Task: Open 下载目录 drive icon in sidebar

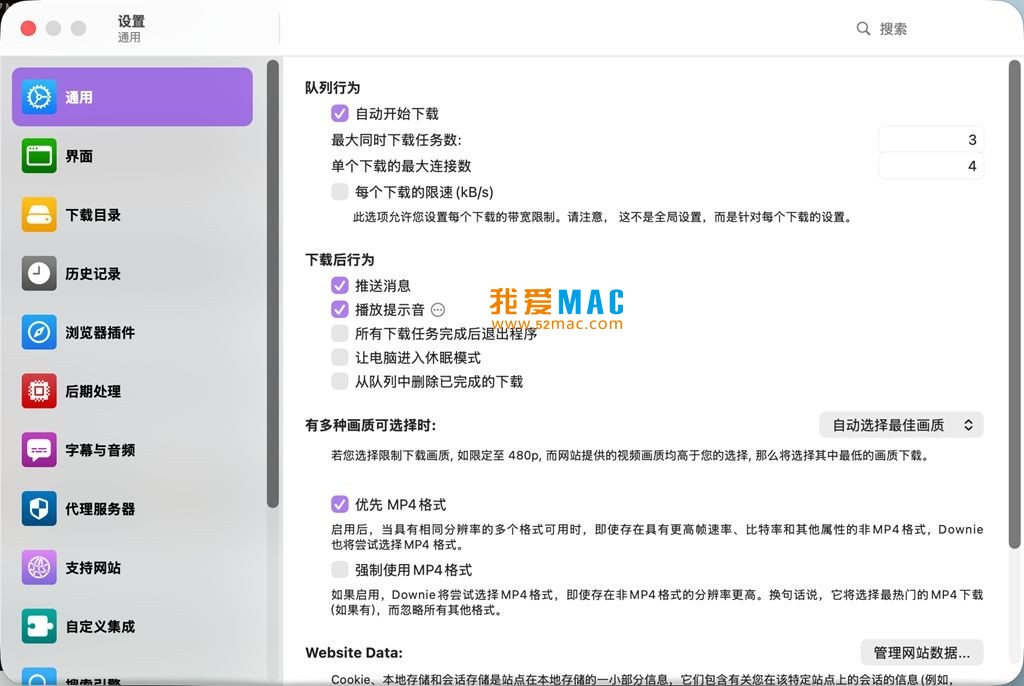Action: click(39, 215)
